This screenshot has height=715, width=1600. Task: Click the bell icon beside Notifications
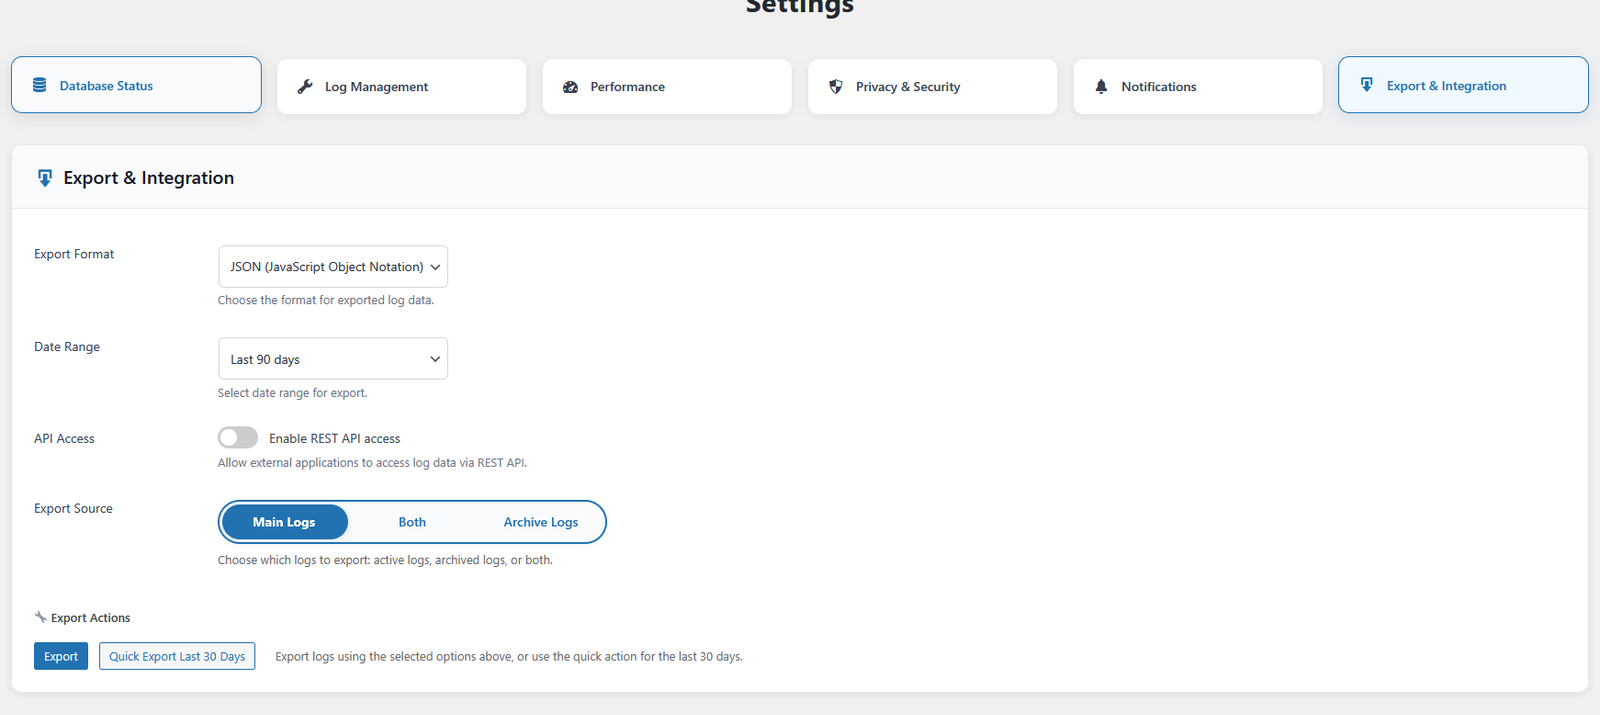[1101, 87]
